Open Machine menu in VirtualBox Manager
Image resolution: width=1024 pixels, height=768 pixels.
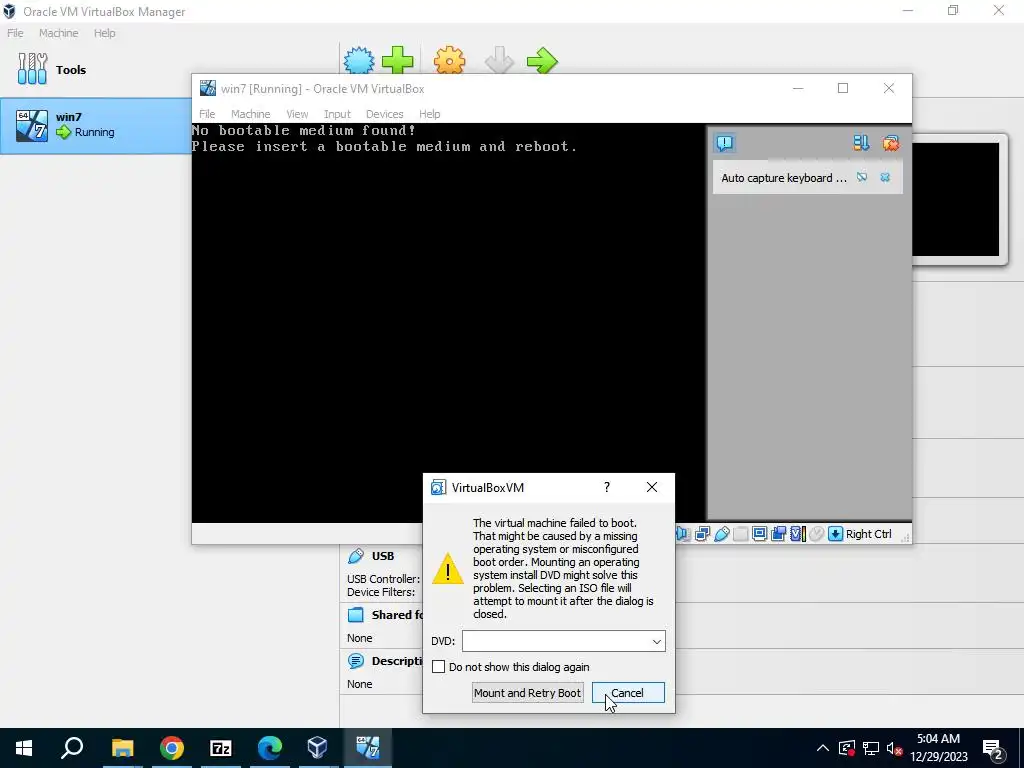(x=59, y=33)
